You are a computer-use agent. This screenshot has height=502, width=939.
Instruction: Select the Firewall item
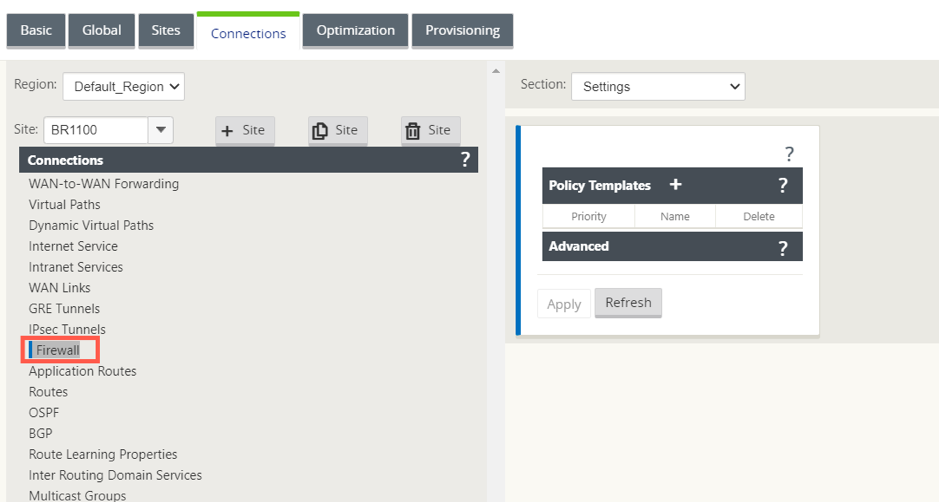57,350
